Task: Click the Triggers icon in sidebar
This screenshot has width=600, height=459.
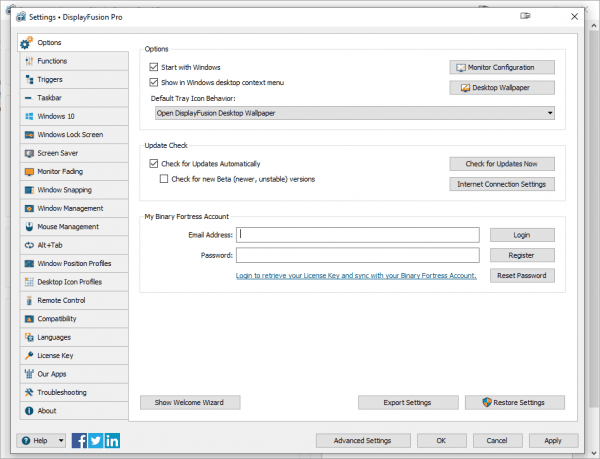Action: (29, 80)
